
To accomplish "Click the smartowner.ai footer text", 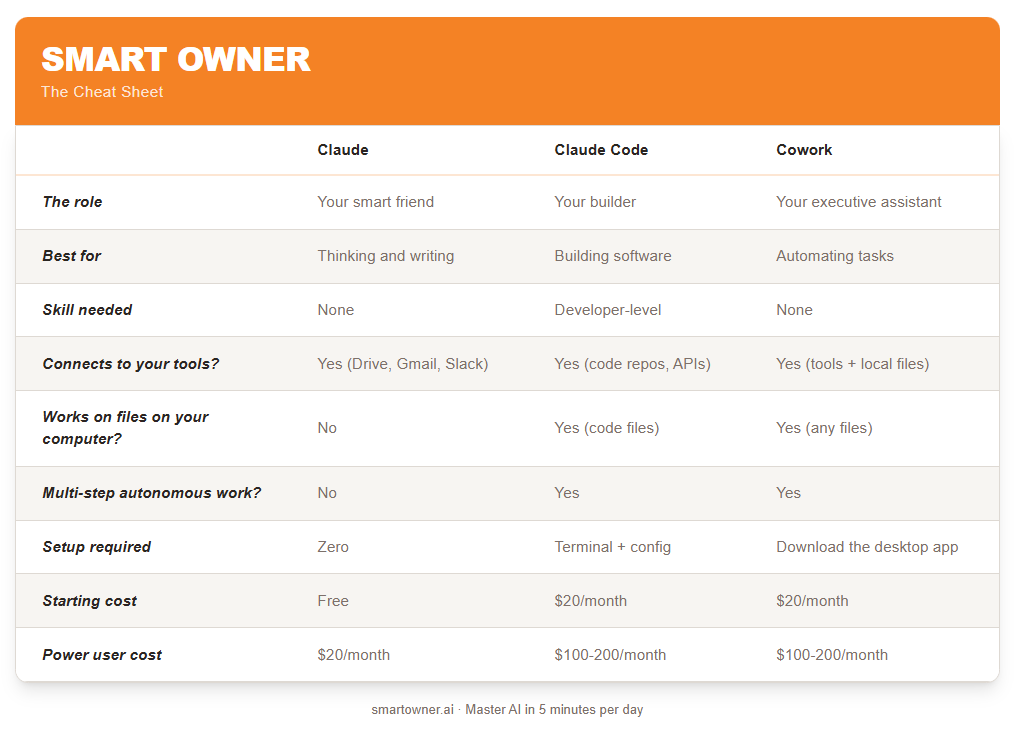I will click(x=507, y=710).
